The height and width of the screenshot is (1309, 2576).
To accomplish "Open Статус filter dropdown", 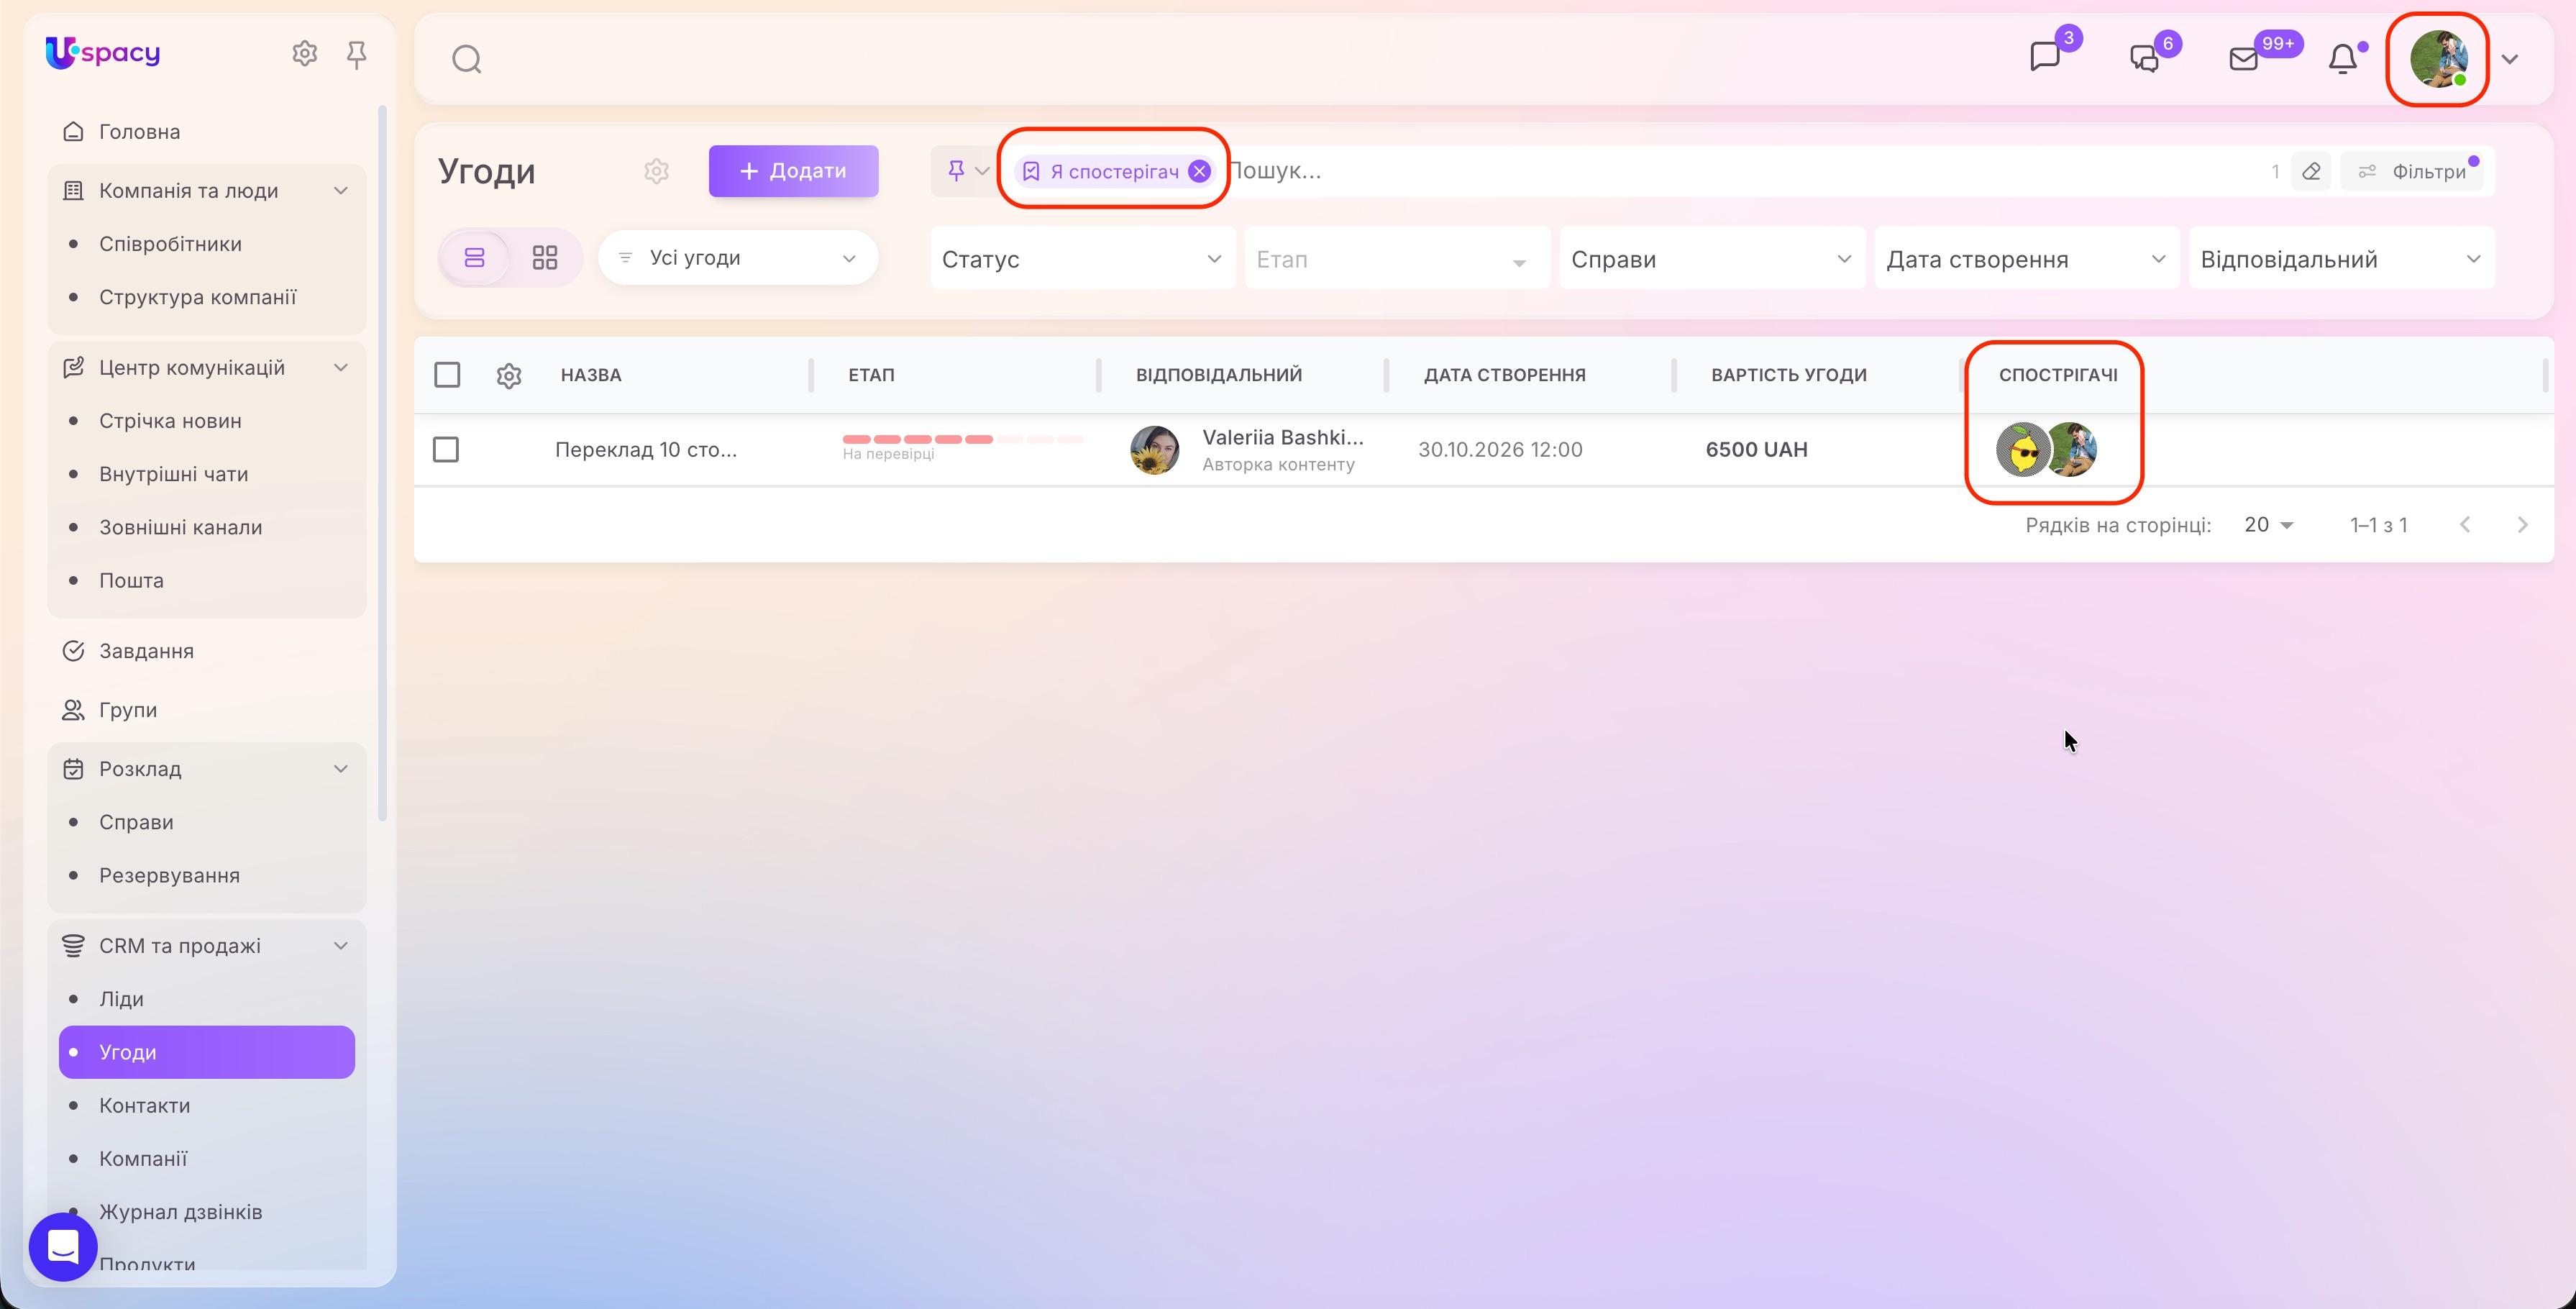I will click(1082, 259).
